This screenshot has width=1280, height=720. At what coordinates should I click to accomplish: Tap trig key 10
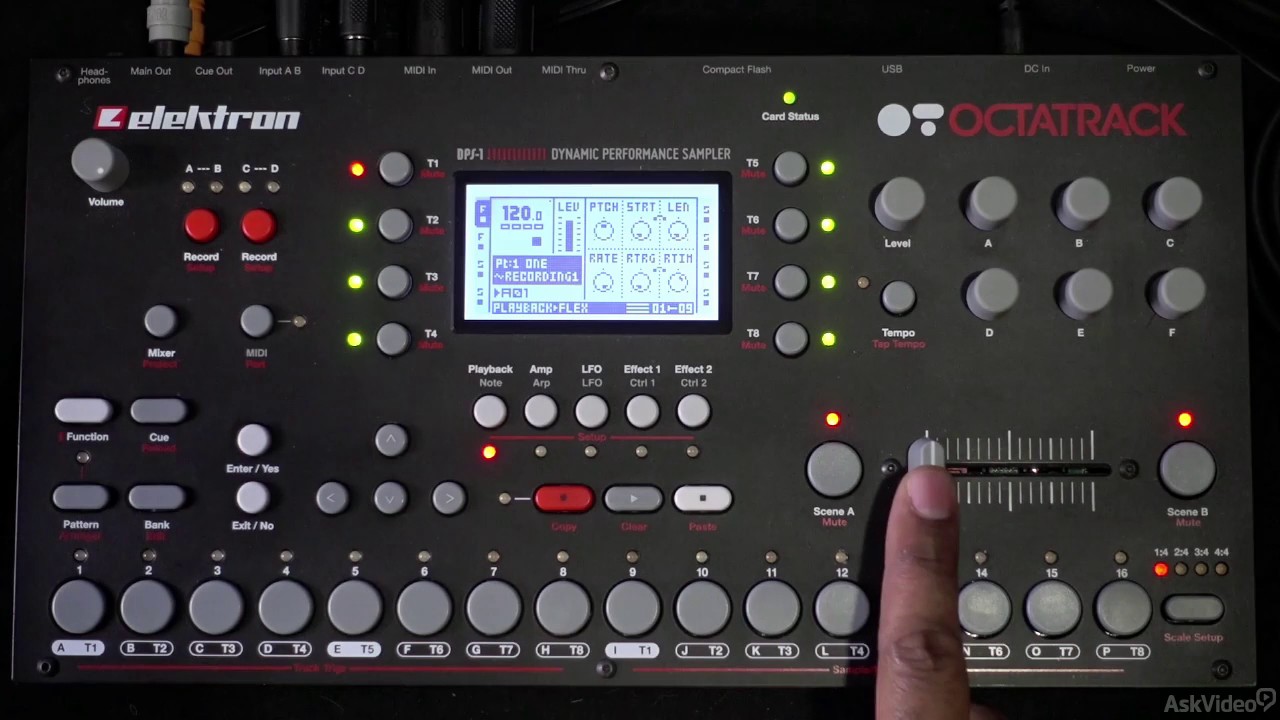click(702, 607)
